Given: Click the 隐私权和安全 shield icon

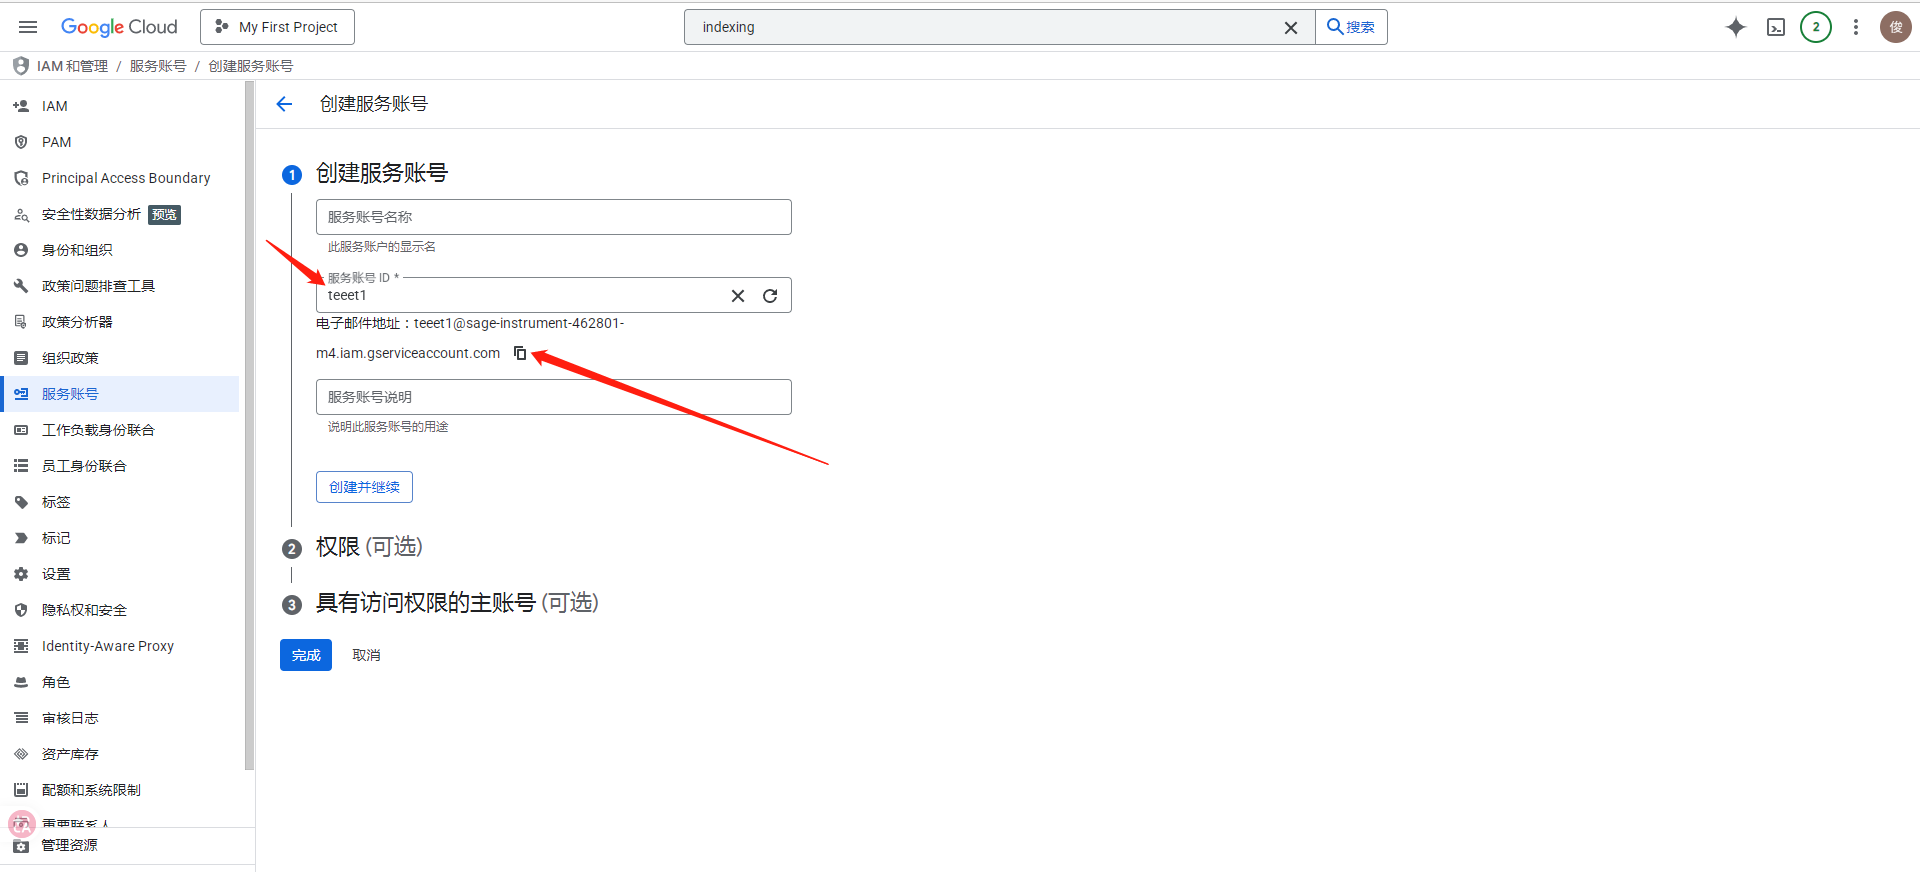Looking at the screenshot, I should (x=21, y=610).
